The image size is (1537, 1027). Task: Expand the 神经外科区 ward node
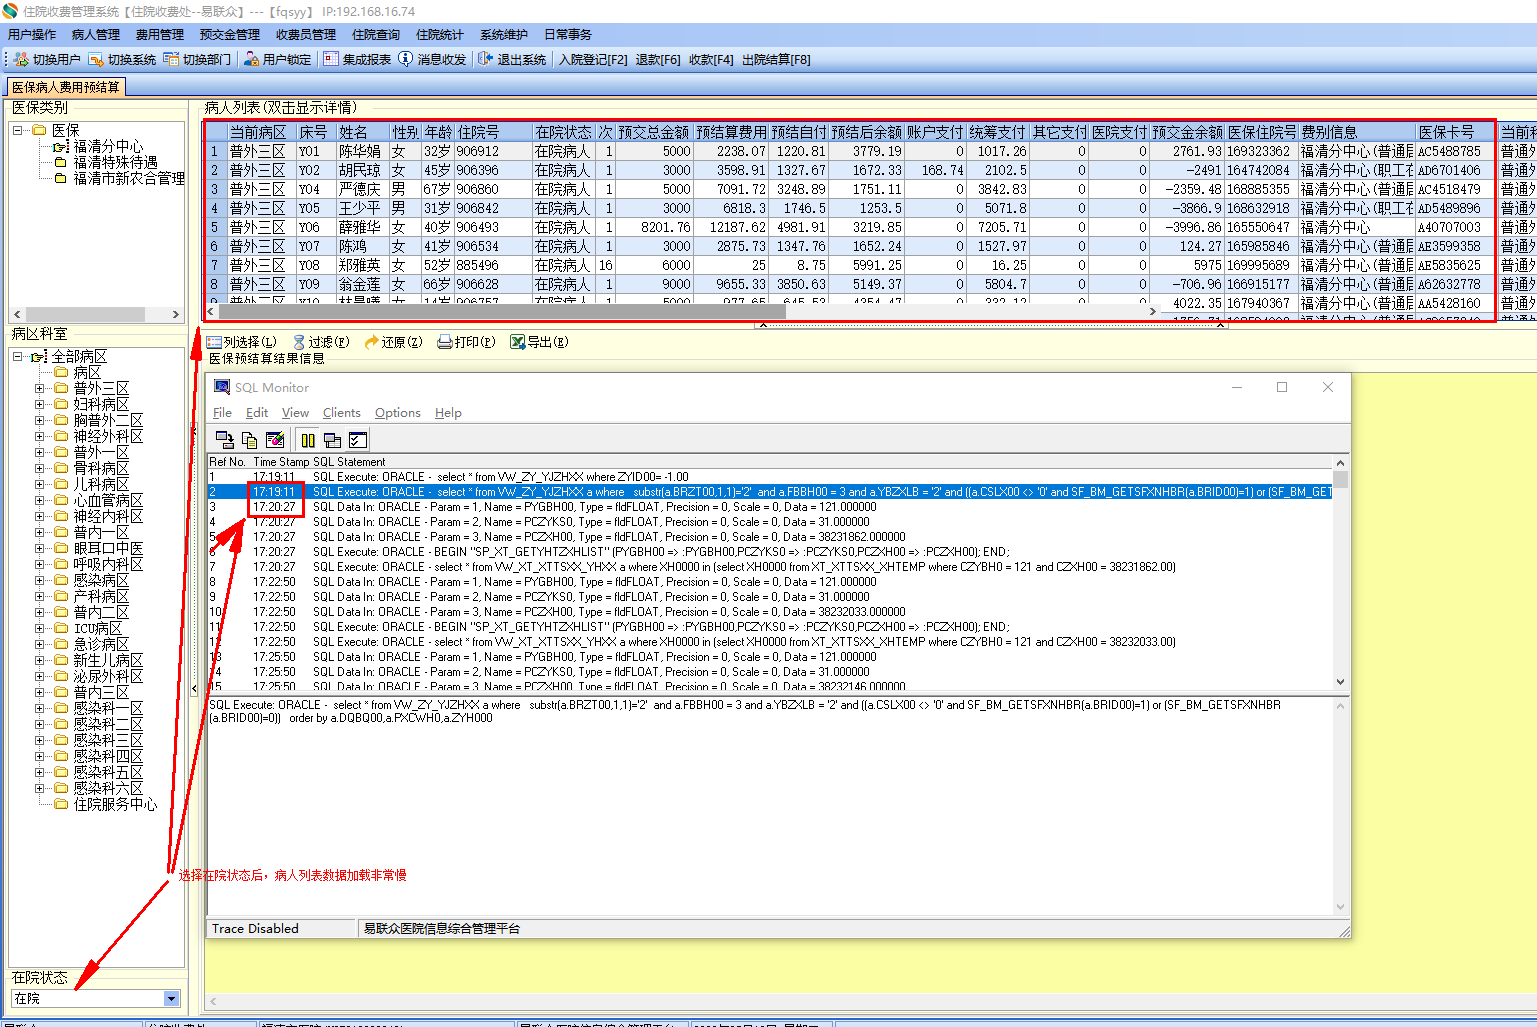coord(40,436)
